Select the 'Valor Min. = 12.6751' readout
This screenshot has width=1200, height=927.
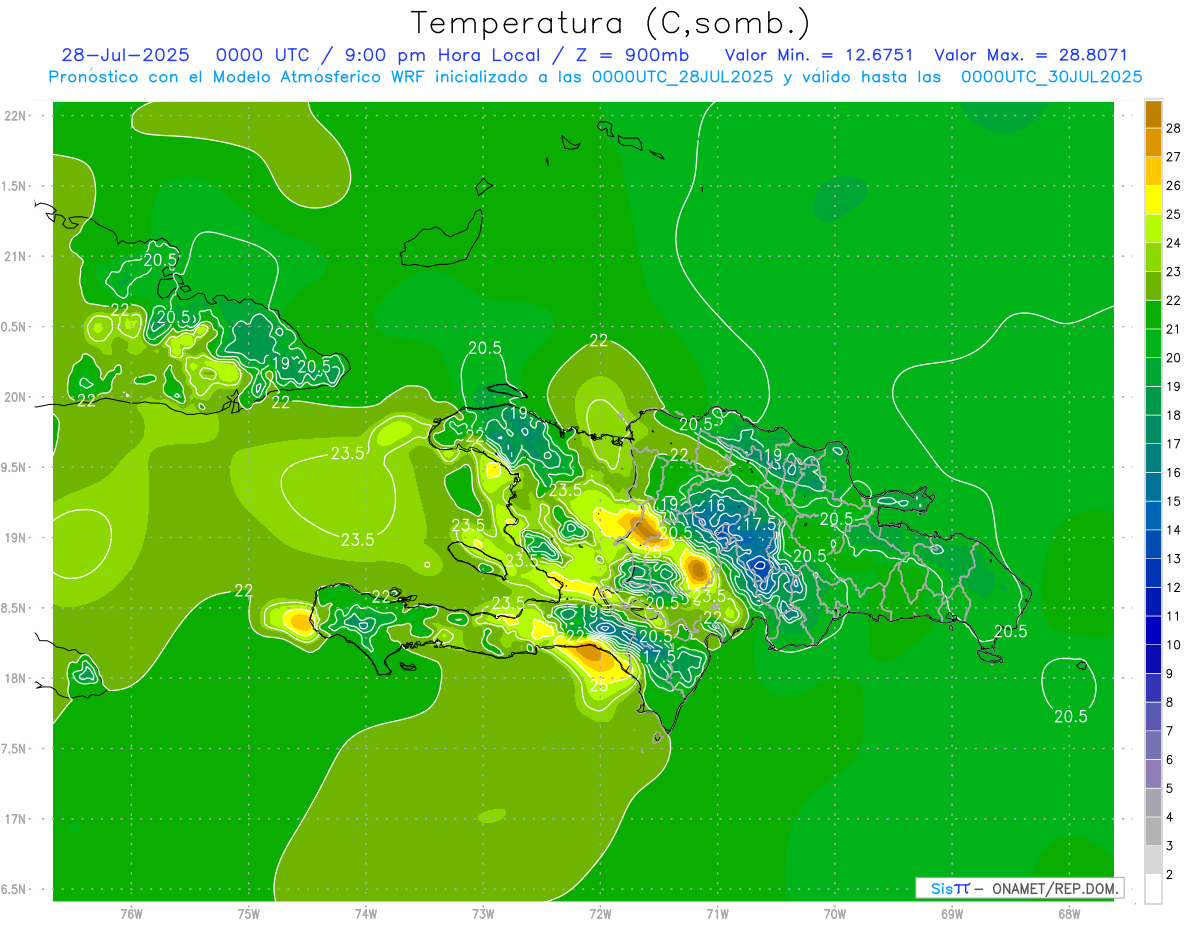[819, 55]
